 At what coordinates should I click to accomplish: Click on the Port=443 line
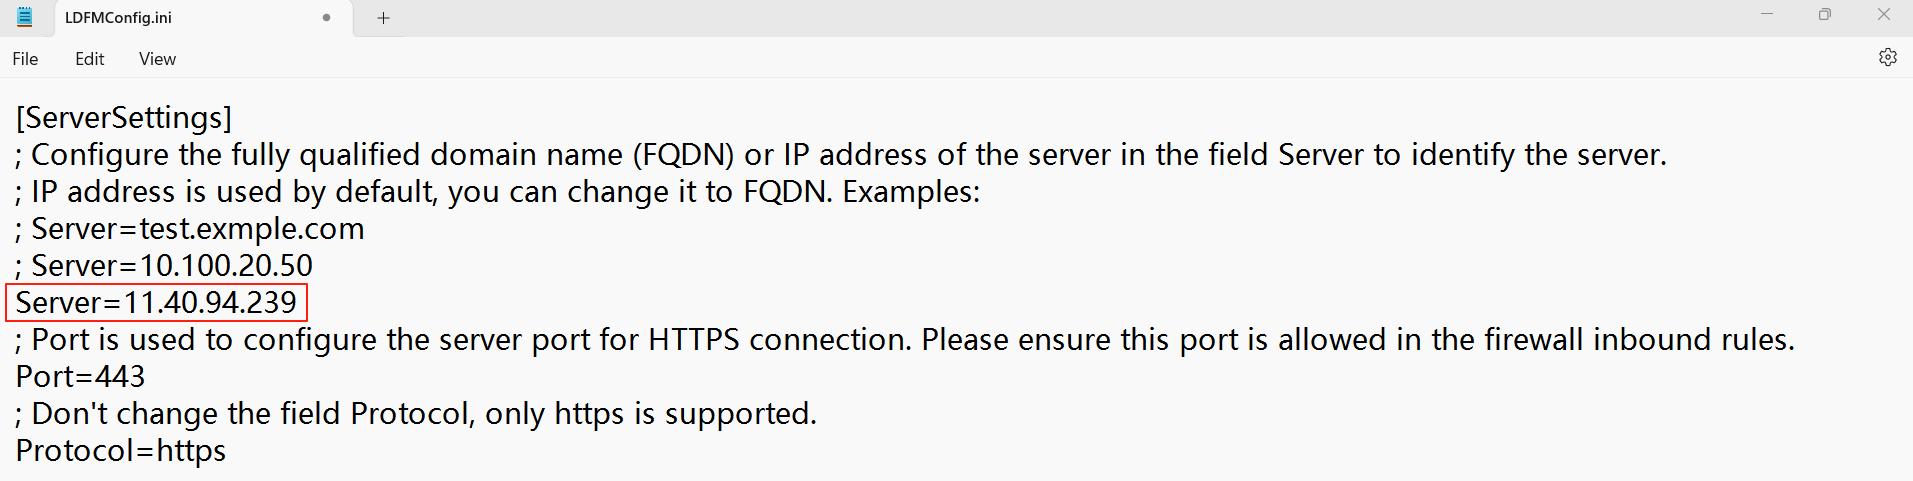point(80,377)
